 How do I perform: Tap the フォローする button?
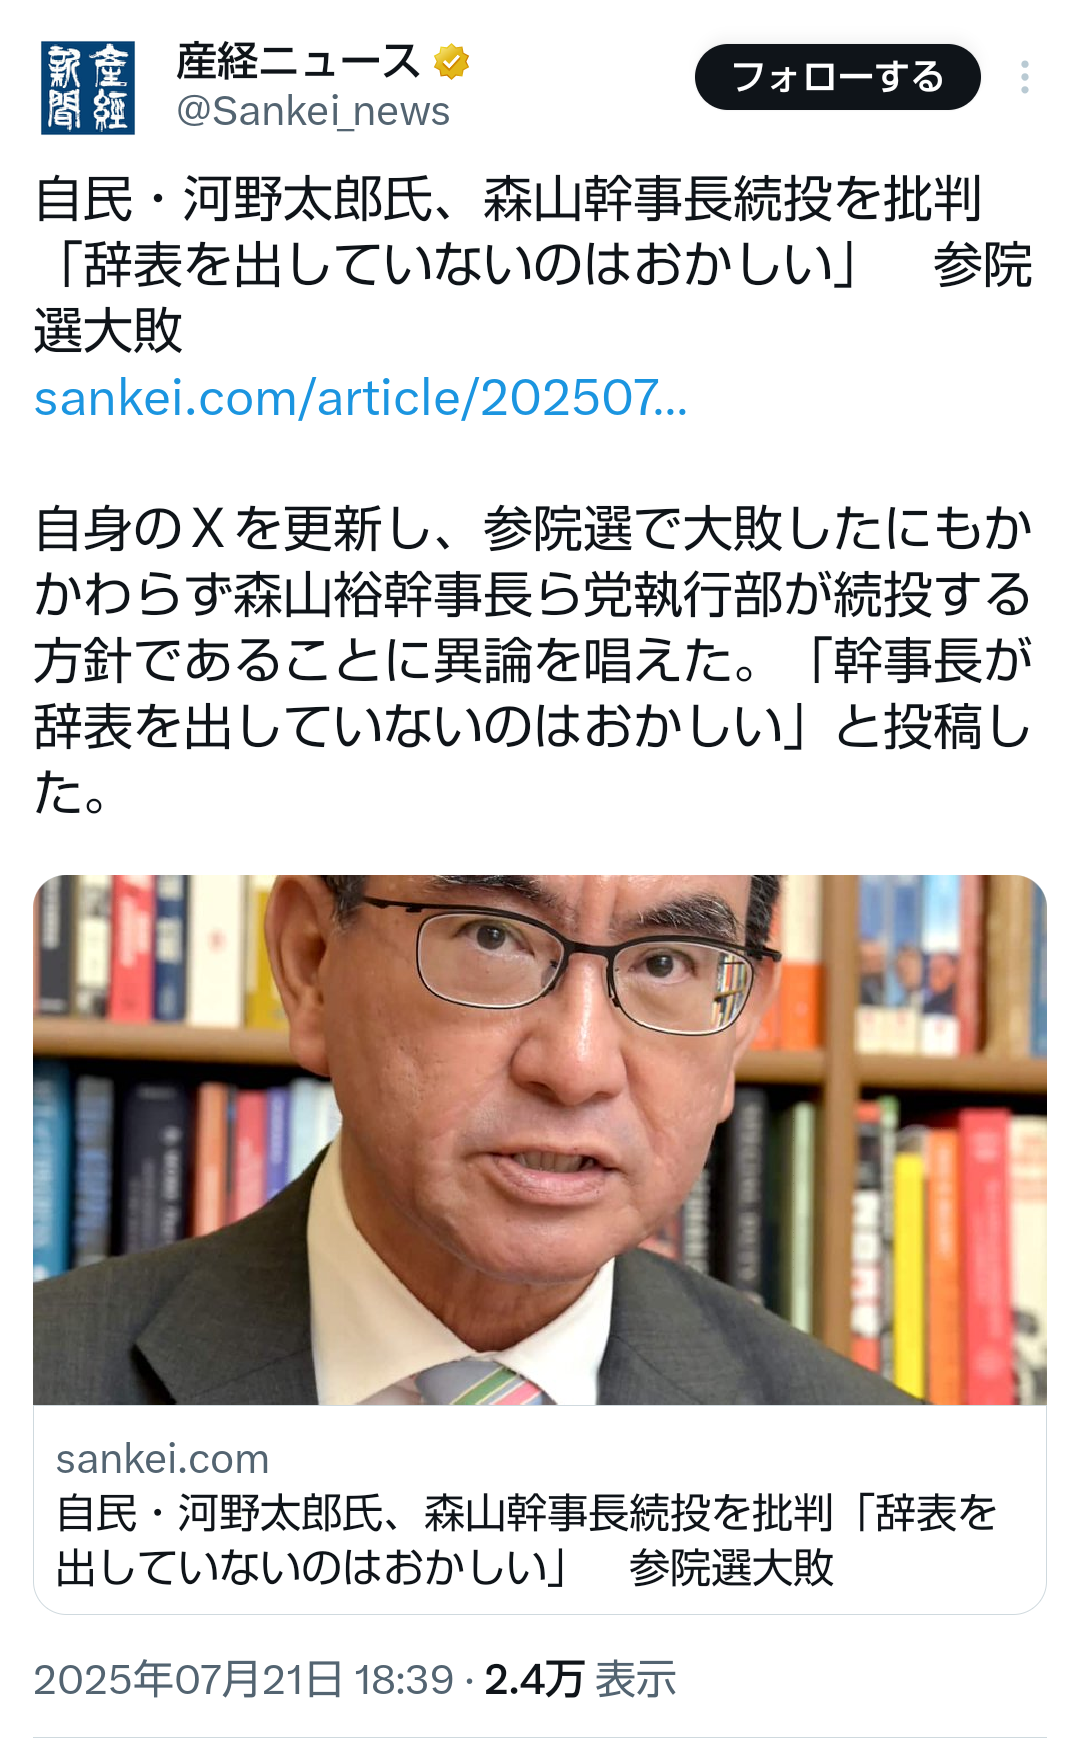coord(837,77)
